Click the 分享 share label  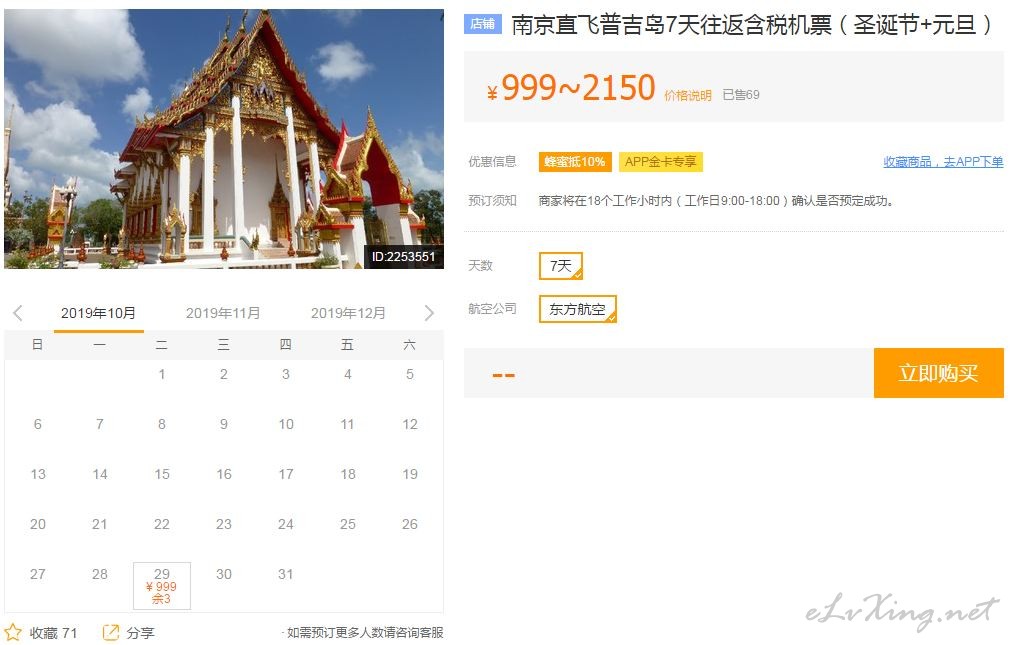click(140, 633)
